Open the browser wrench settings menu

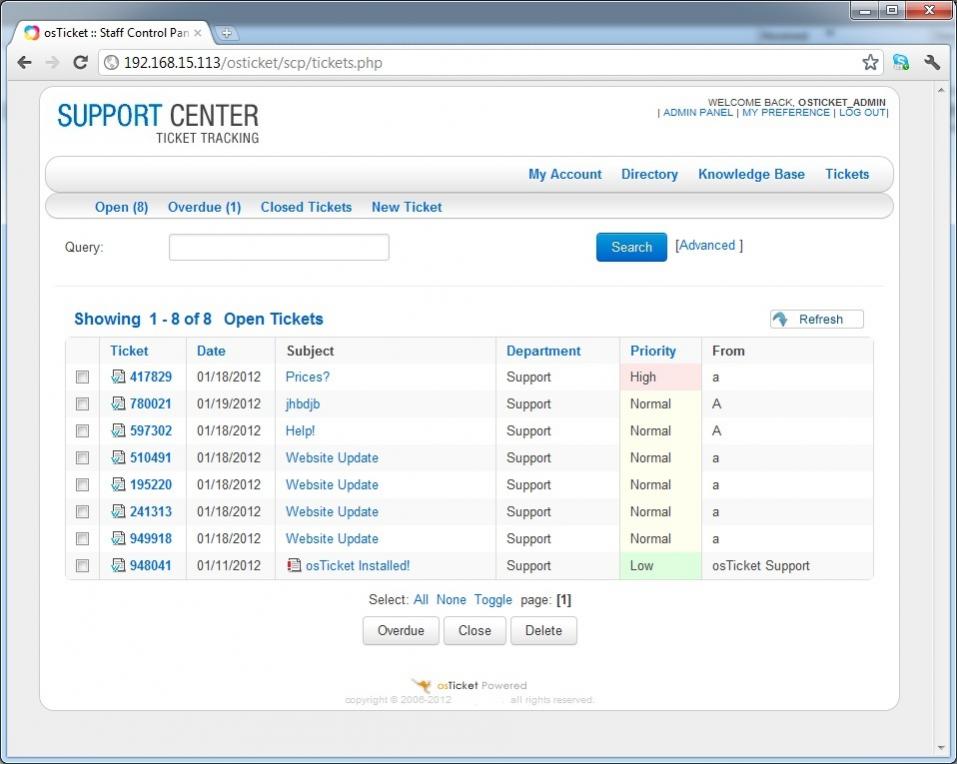(931, 62)
